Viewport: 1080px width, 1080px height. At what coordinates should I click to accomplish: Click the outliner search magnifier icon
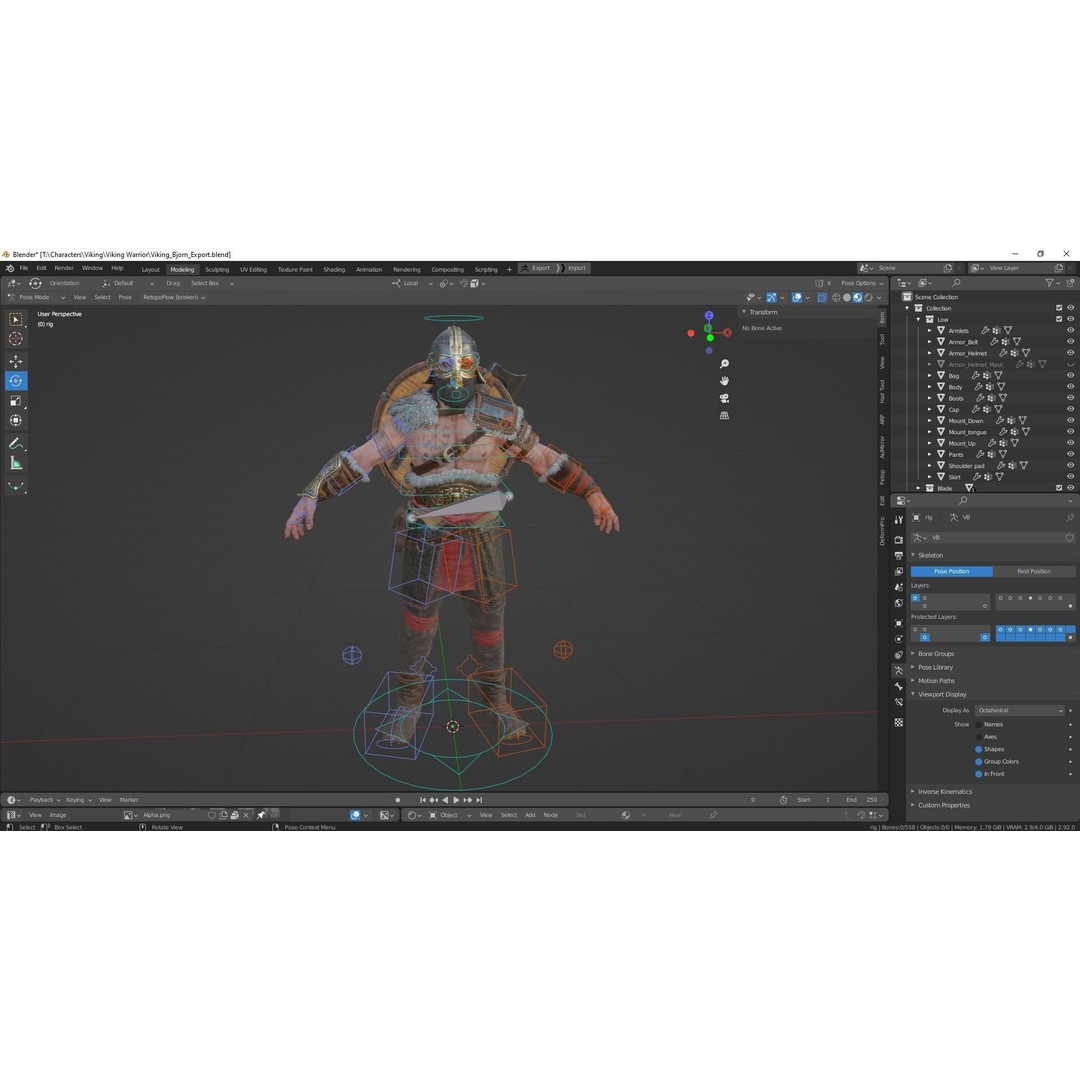(x=956, y=283)
